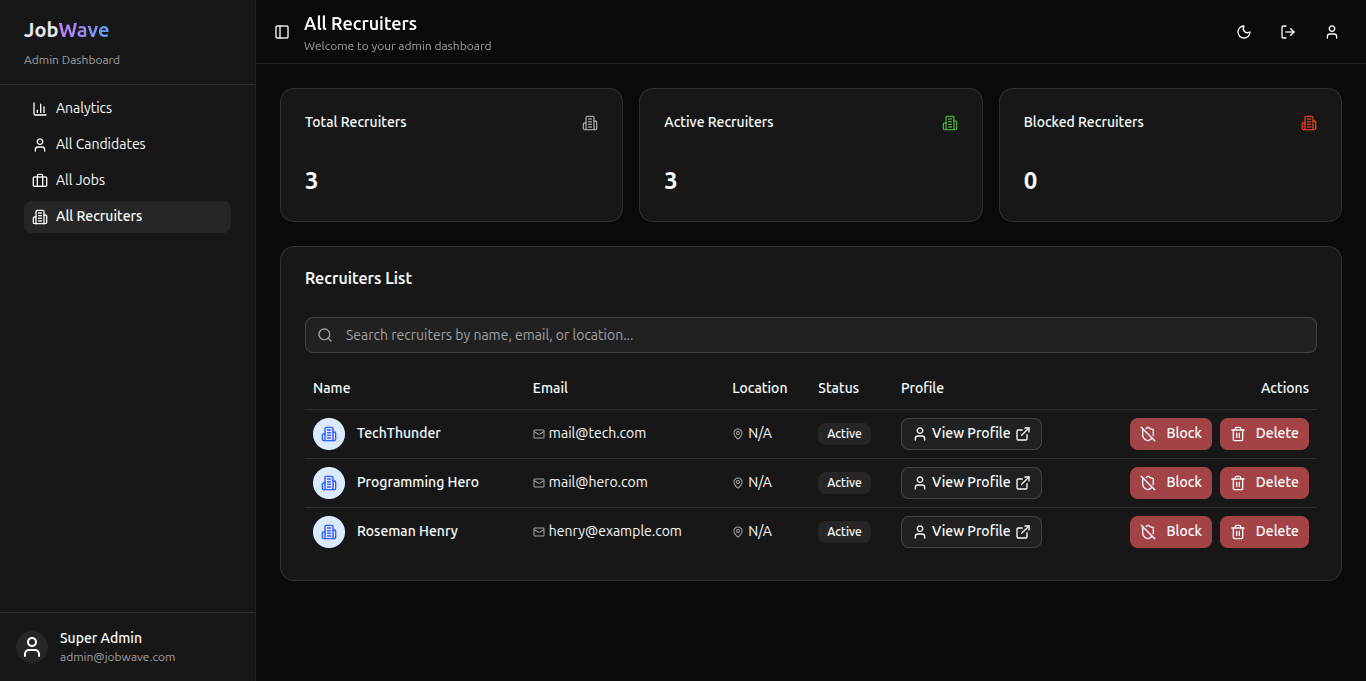Go to All Candidates page
This screenshot has width=1366, height=681.
click(x=100, y=144)
